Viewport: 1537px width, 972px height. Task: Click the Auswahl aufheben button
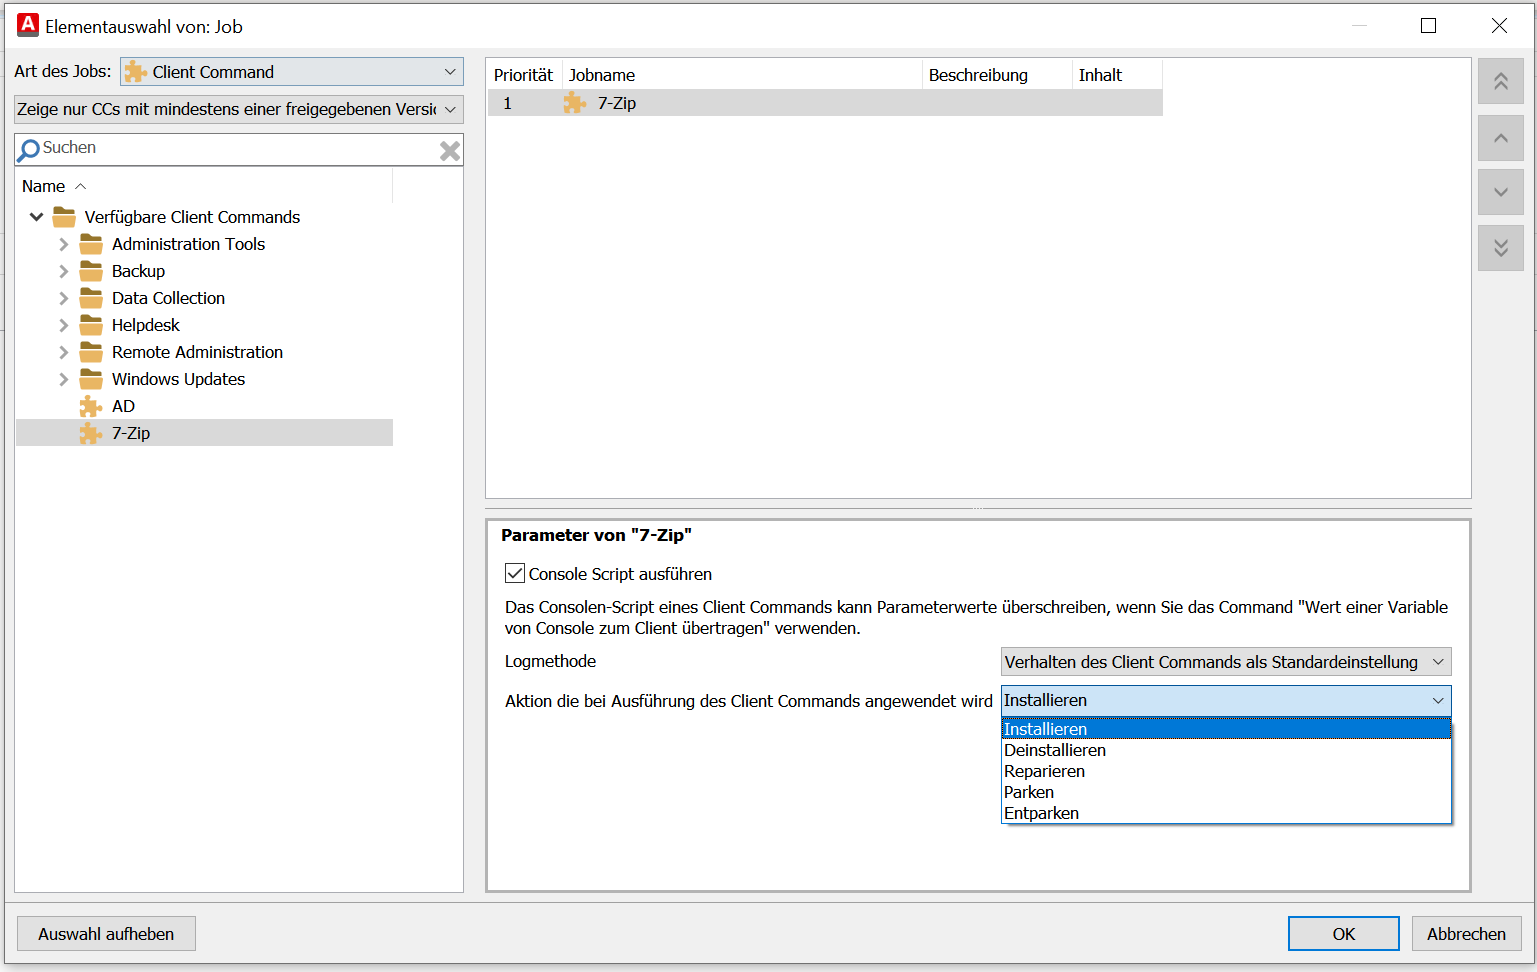pyautogui.click(x=106, y=933)
